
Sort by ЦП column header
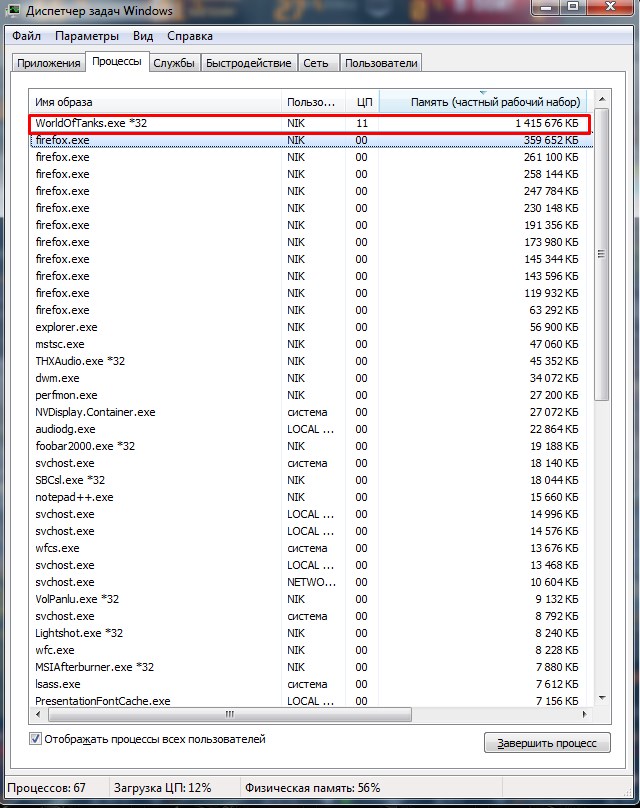362,102
